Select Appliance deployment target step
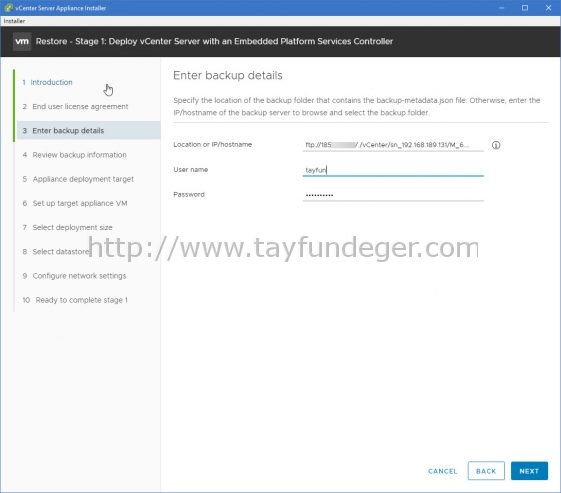Viewport: 561px width, 493px height. (x=83, y=179)
